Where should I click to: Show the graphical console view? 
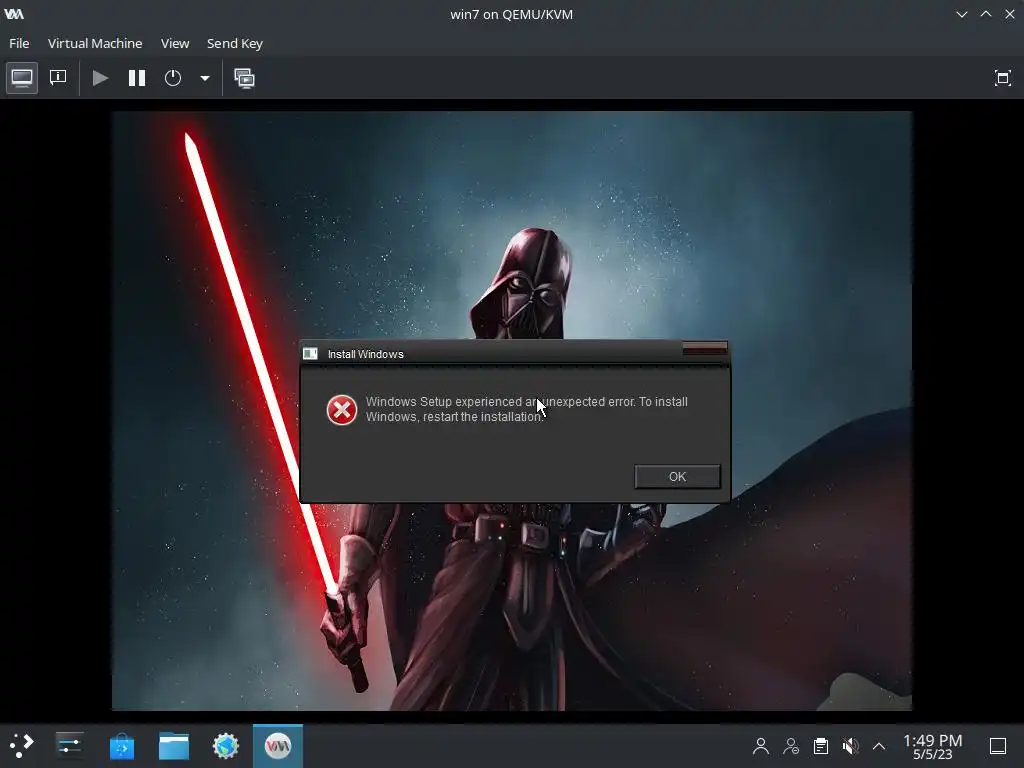coord(22,78)
